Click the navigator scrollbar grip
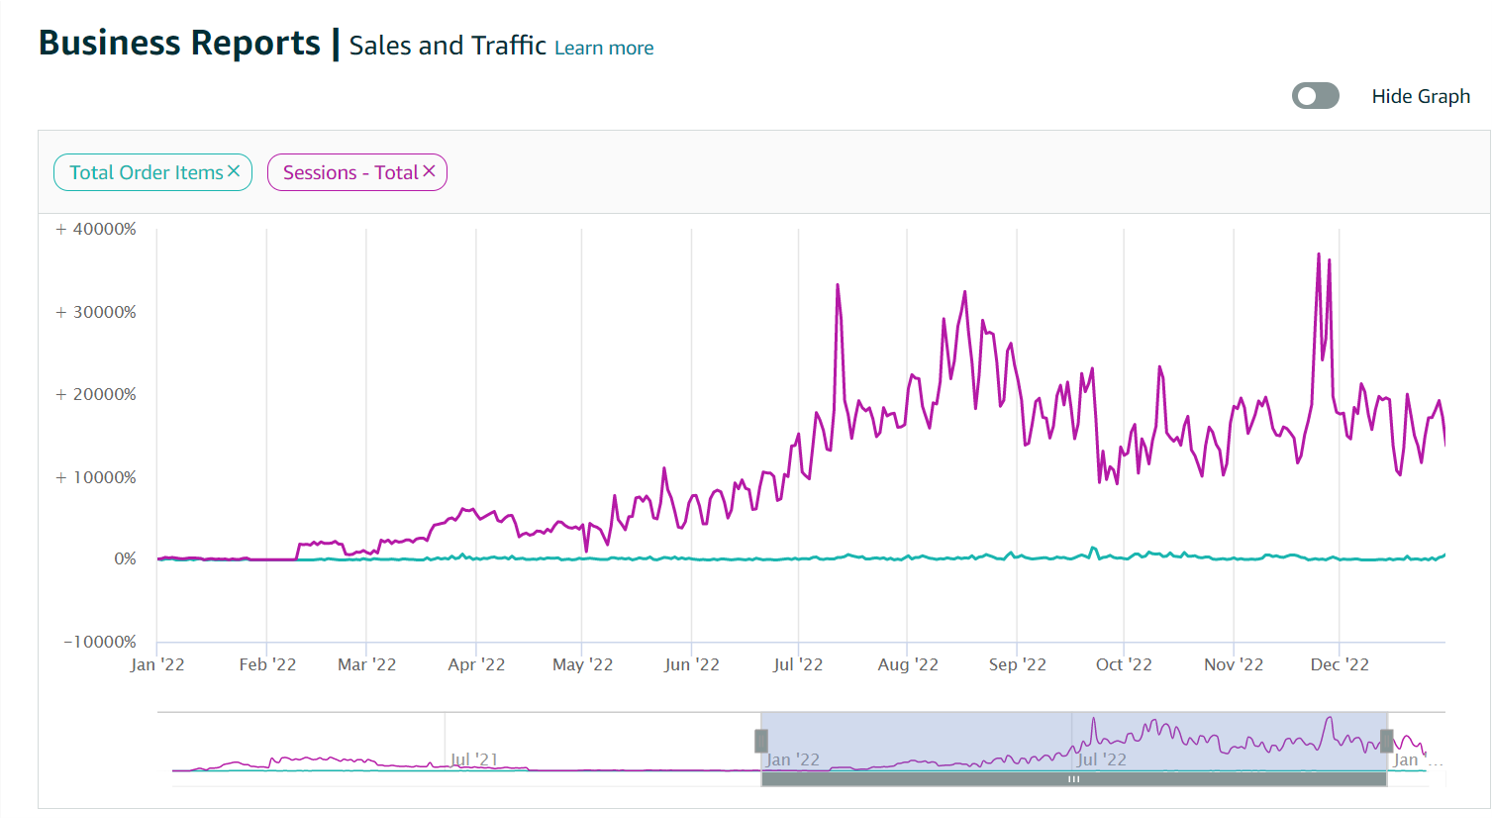The height and width of the screenshot is (818, 1492). tap(1073, 779)
